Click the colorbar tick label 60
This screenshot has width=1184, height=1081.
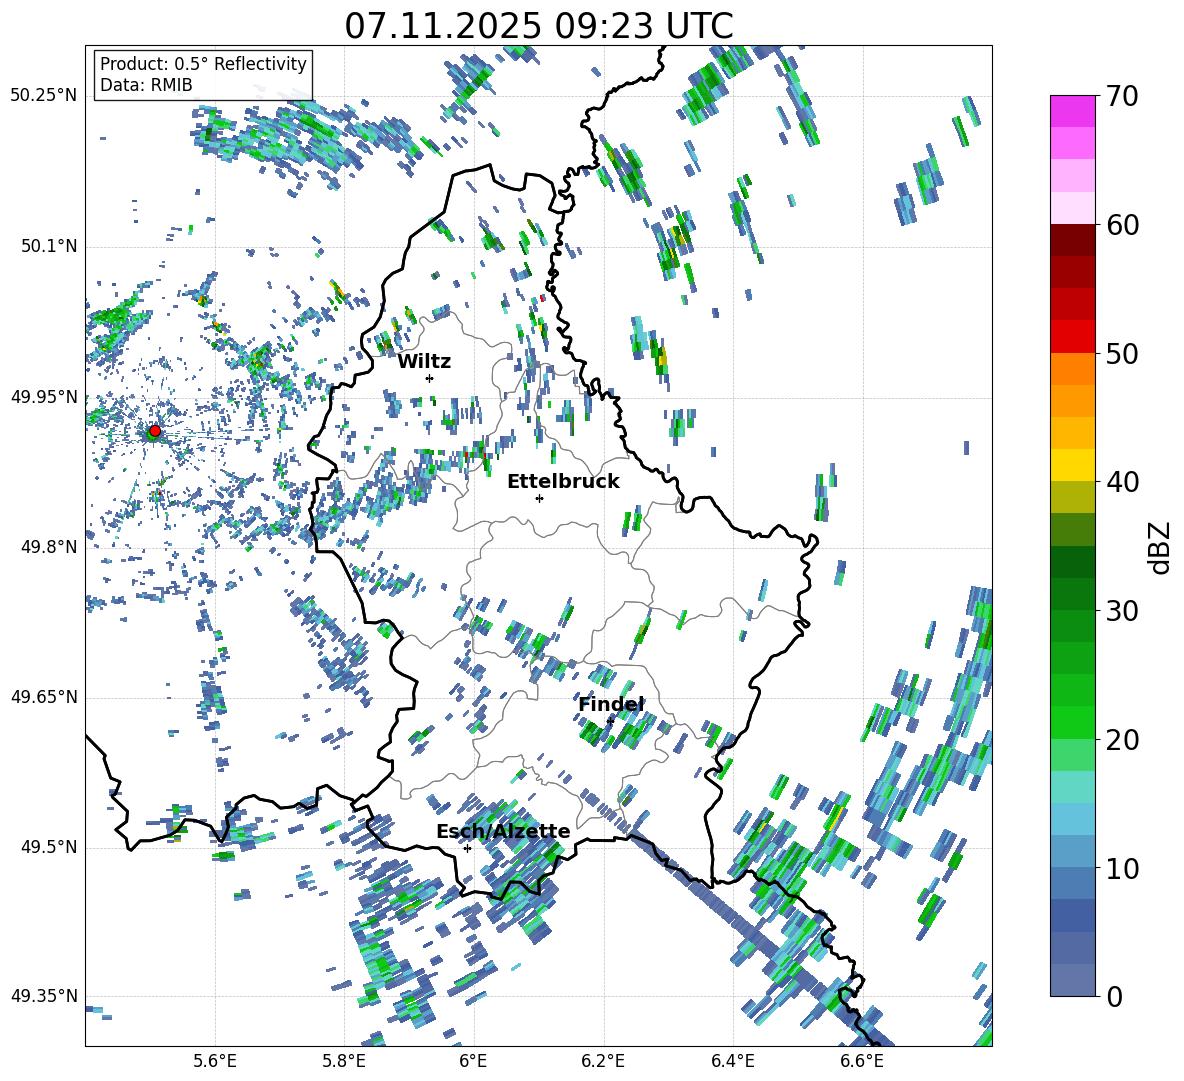pos(1122,225)
